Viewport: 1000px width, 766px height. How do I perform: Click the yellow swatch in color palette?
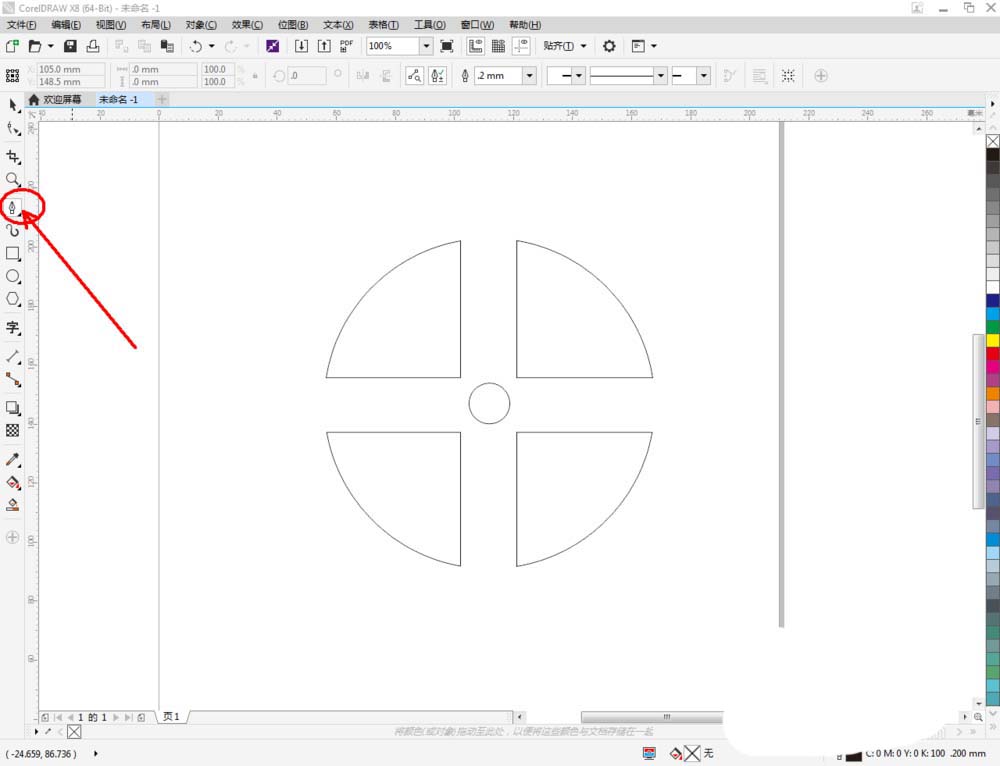click(x=993, y=340)
